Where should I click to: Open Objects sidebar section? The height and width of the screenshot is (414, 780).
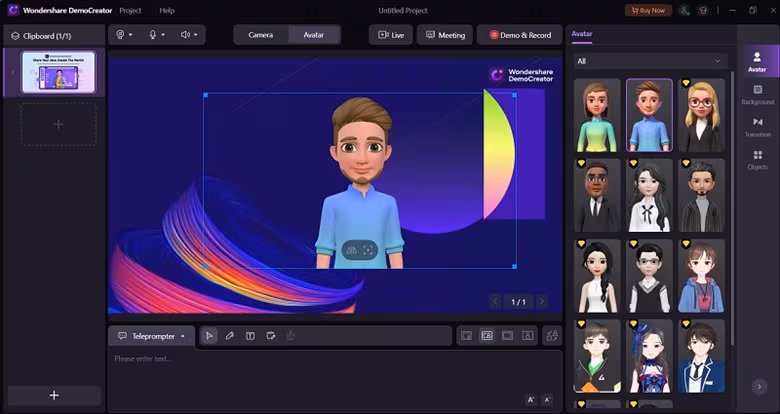(x=758, y=160)
